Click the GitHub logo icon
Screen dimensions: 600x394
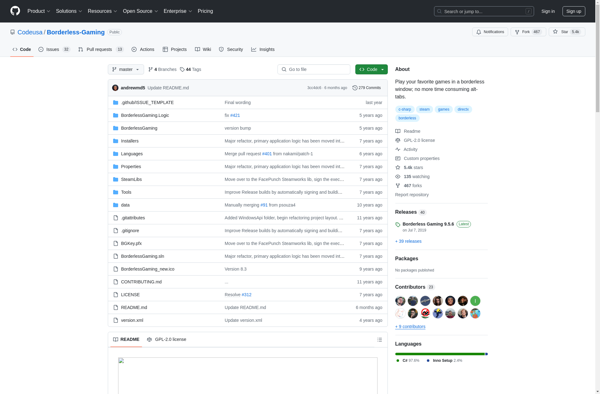pyautogui.click(x=15, y=11)
